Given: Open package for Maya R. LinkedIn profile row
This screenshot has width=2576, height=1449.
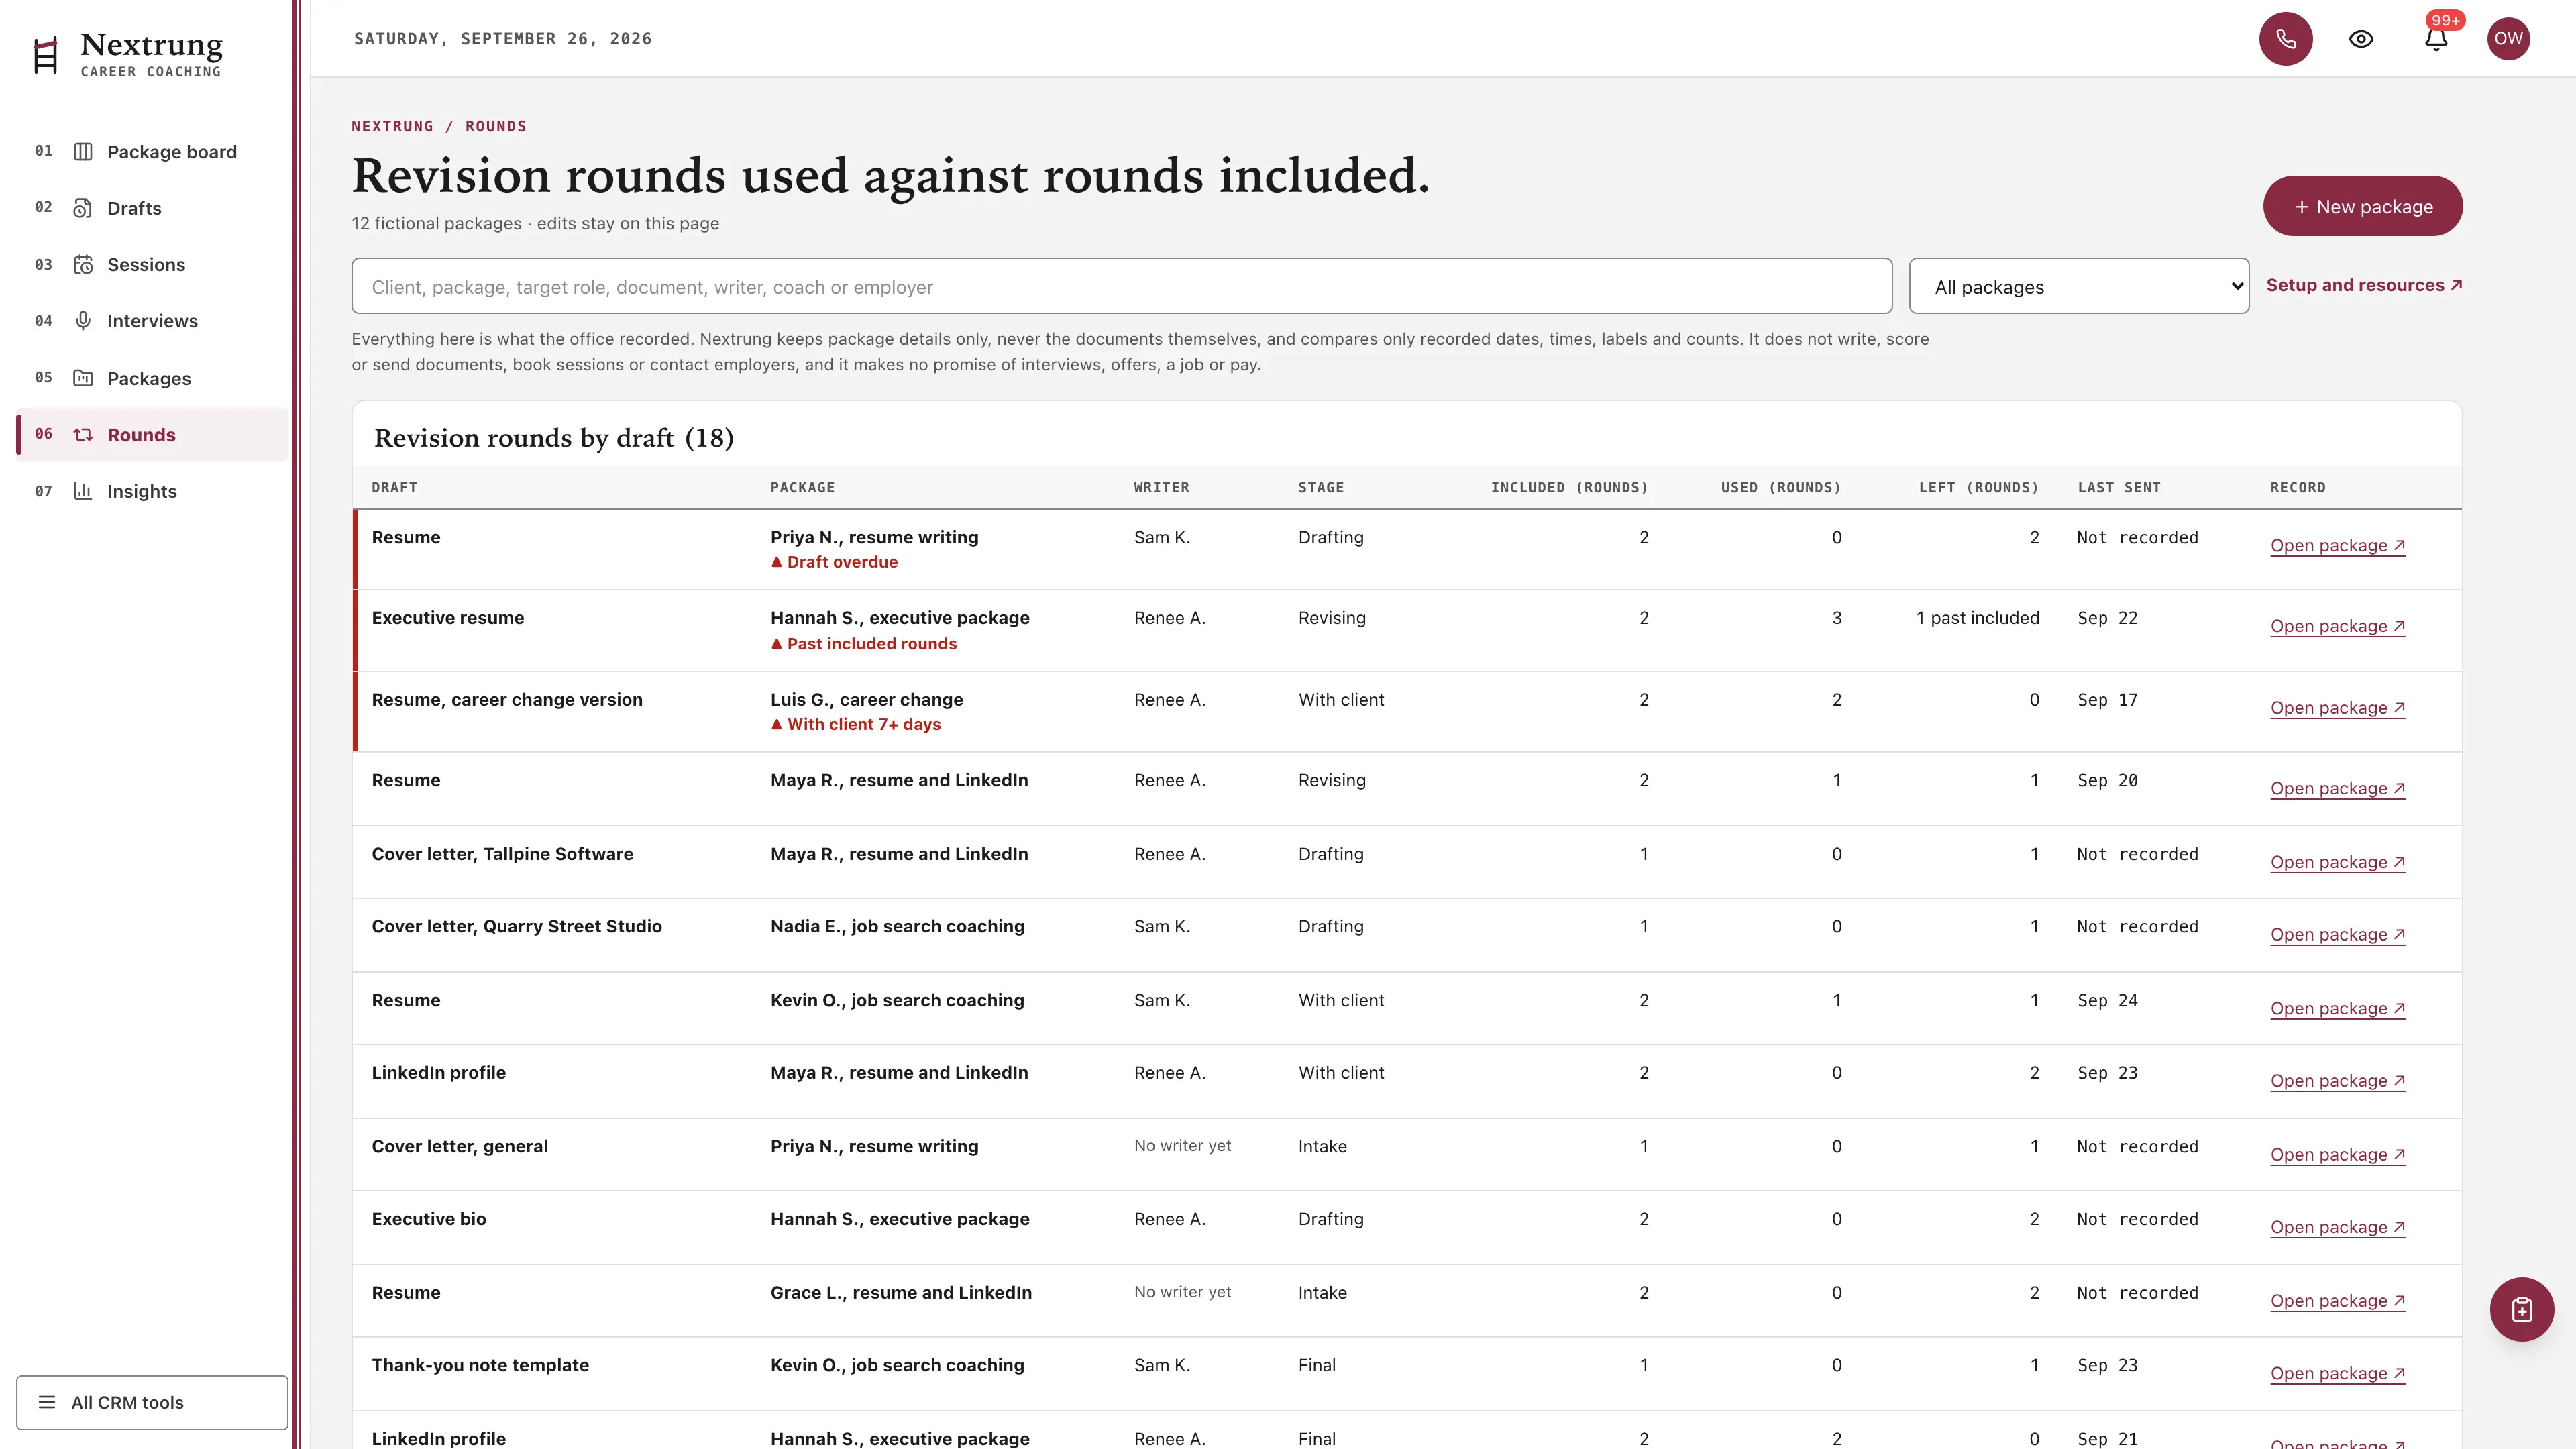Looking at the screenshot, I should point(2337,1081).
